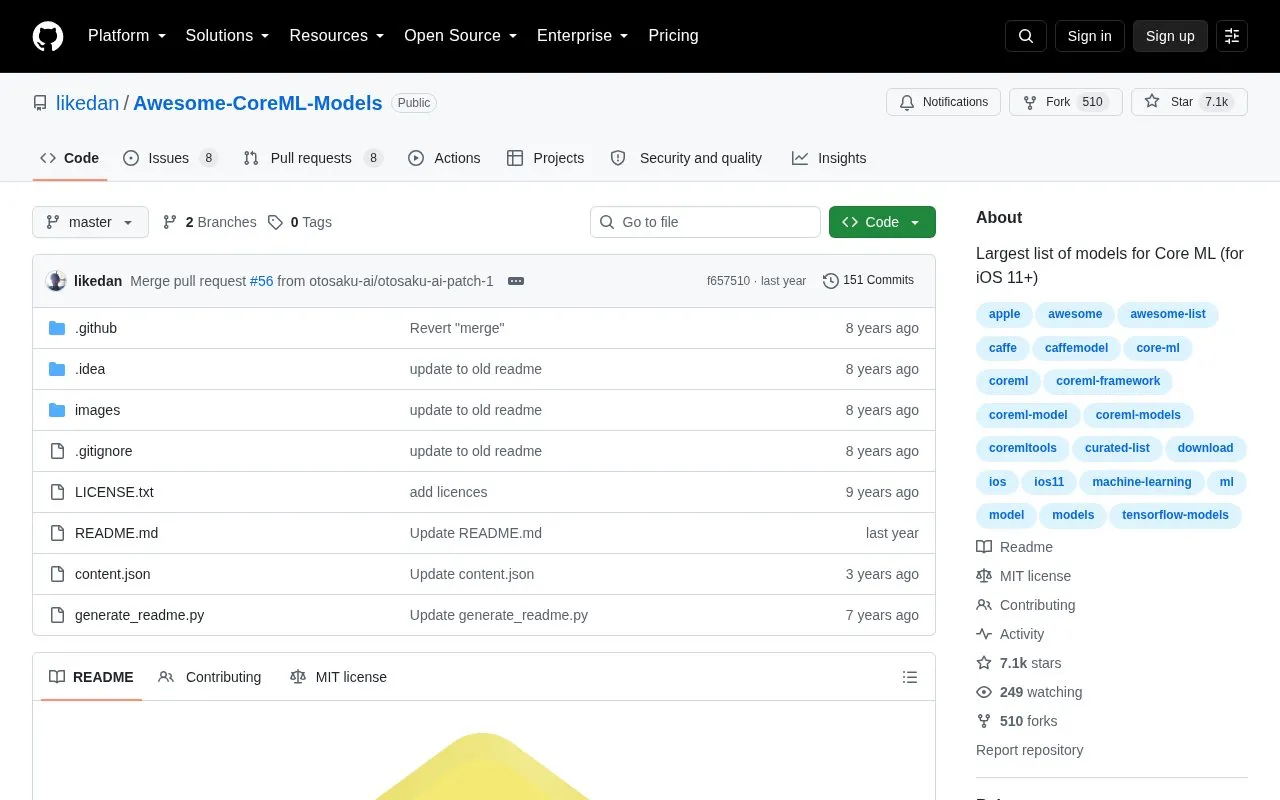Image resolution: width=1280 pixels, height=800 pixels.
Task: Open the Security and quality tab
Action: [686, 158]
